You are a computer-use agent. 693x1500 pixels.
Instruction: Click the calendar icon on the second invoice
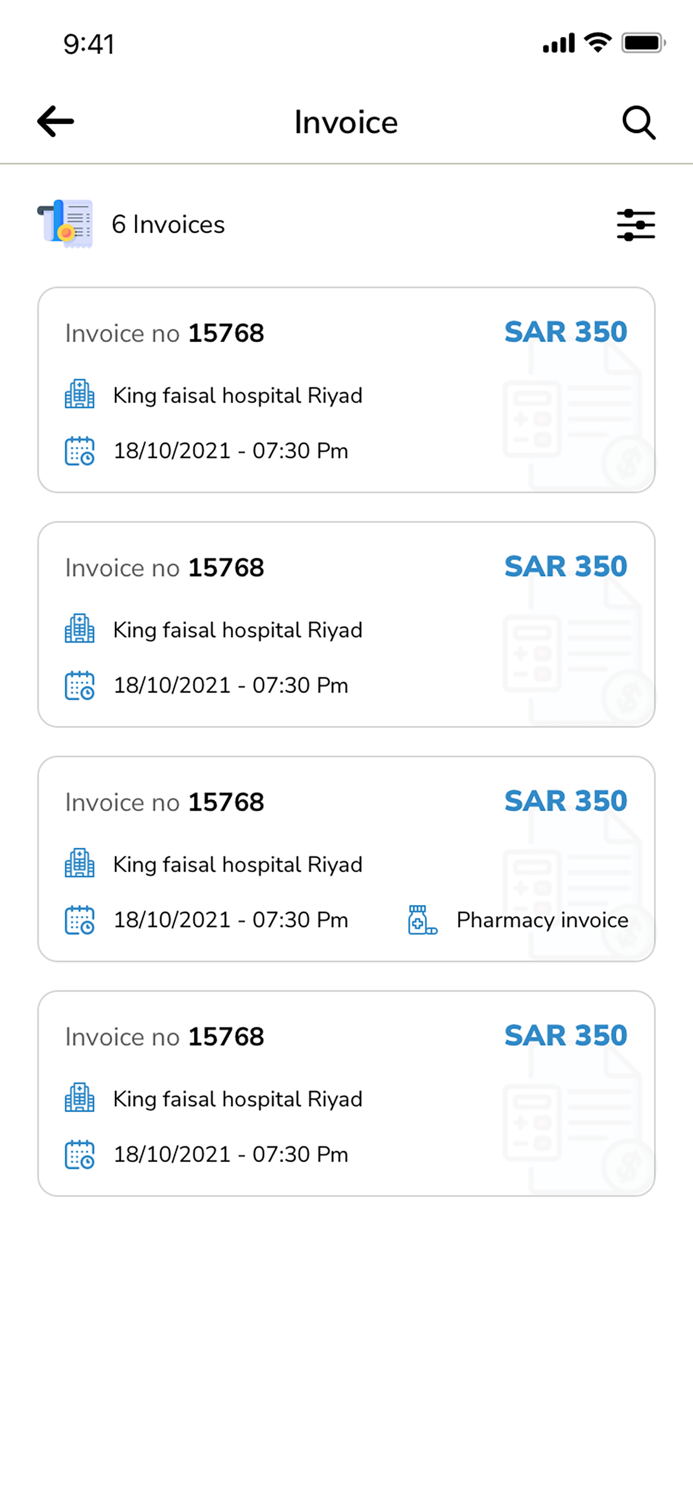point(79,685)
